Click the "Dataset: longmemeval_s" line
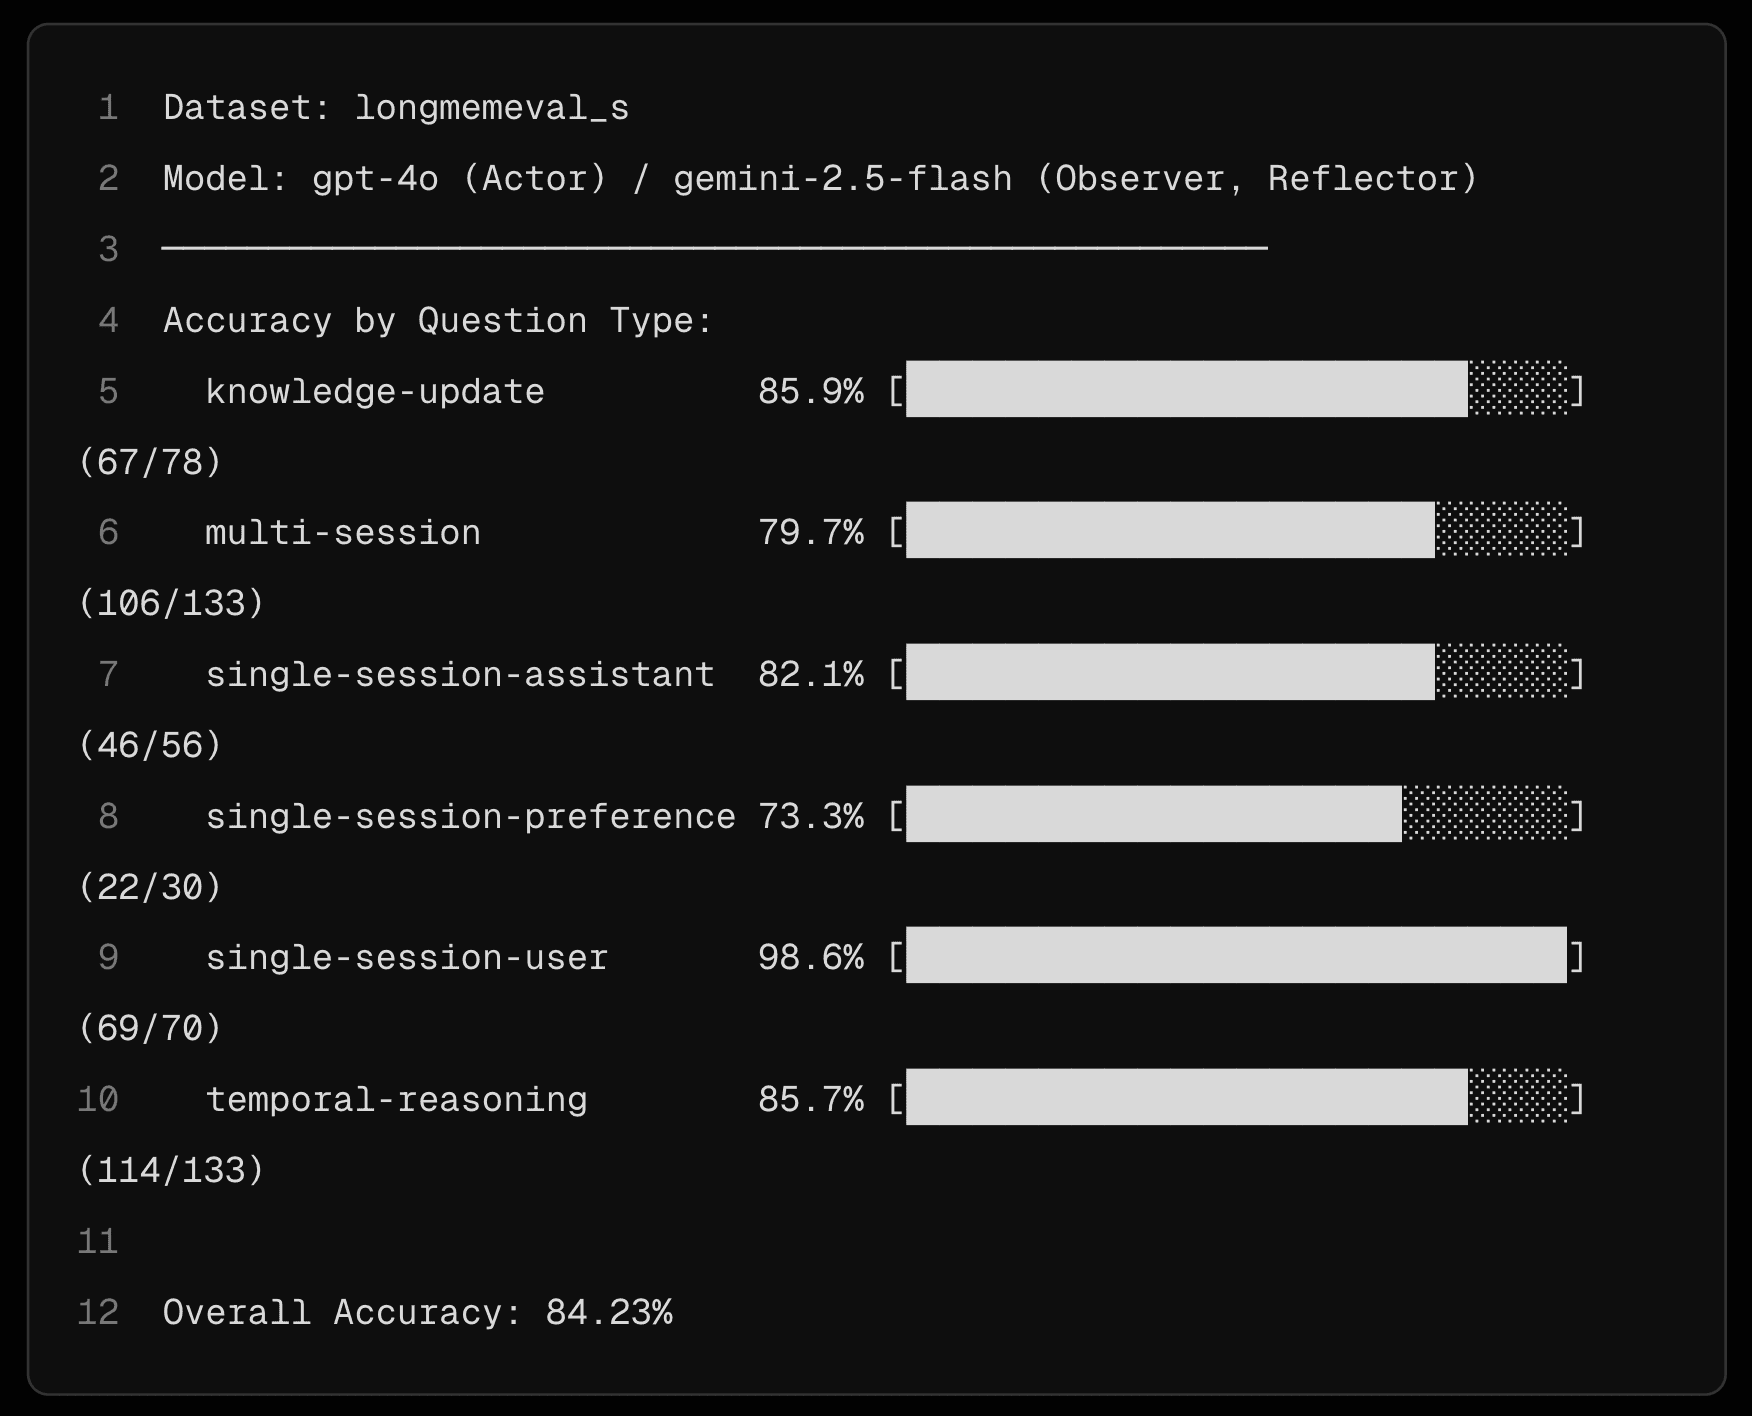 click(396, 108)
